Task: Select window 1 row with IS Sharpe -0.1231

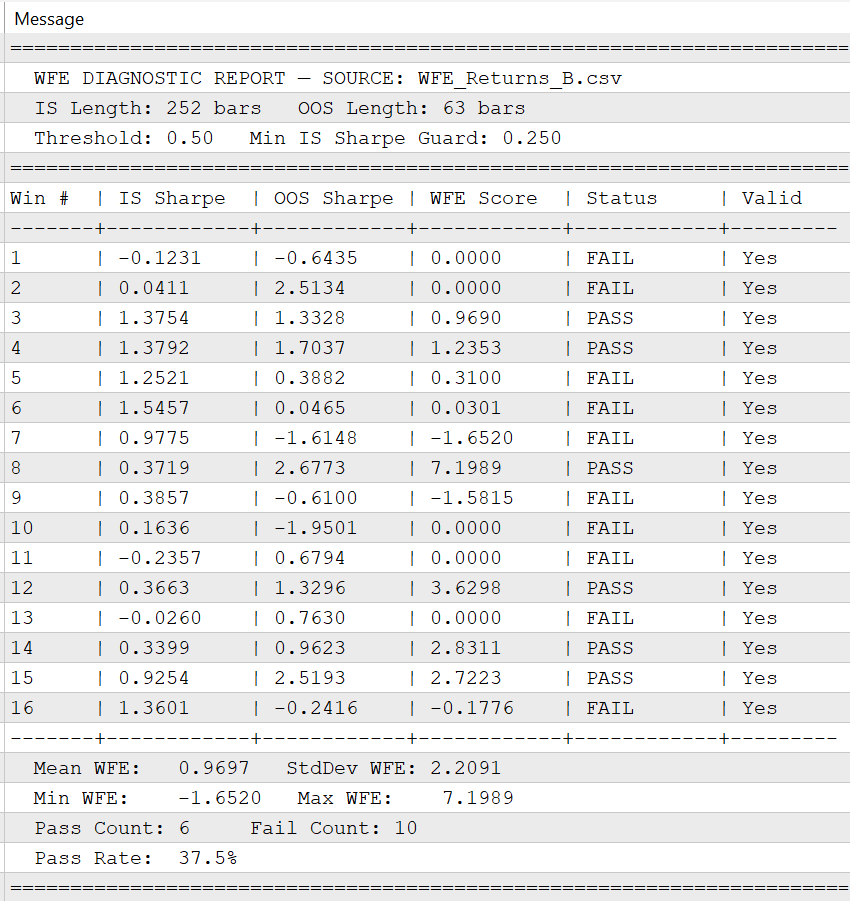Action: pyautogui.click(x=427, y=258)
